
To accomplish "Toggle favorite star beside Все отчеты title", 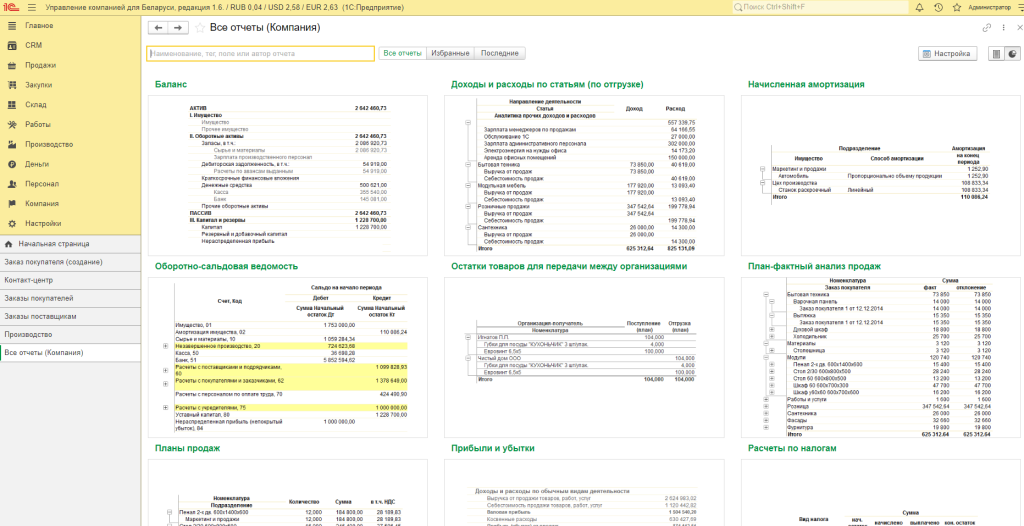I will click(200, 28).
